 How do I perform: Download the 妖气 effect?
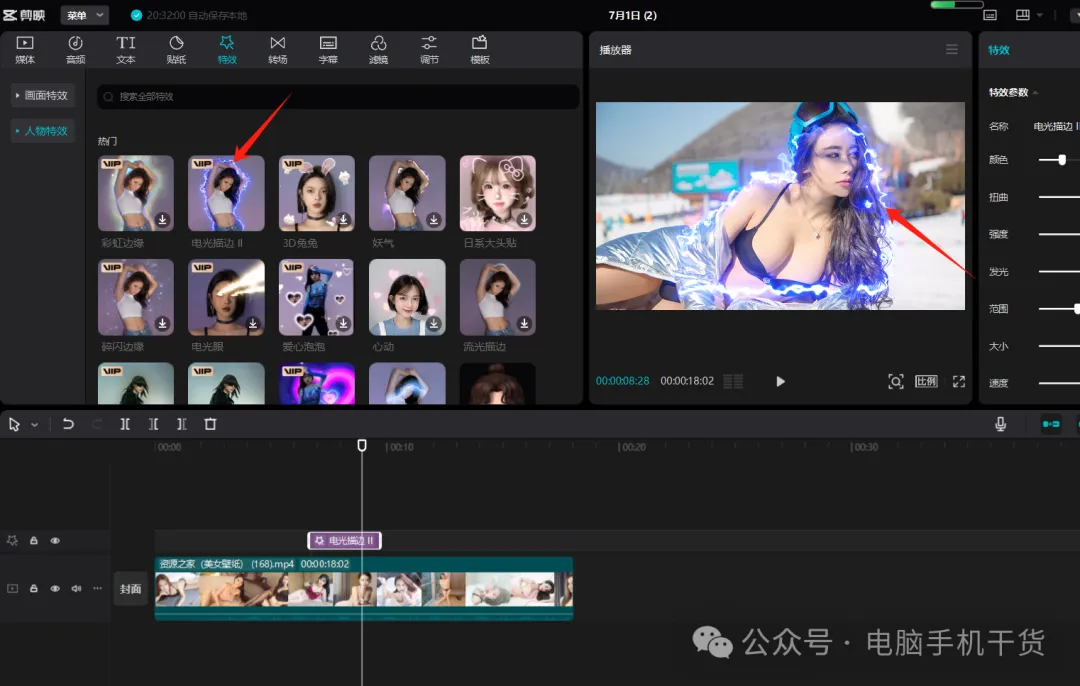[x=434, y=220]
